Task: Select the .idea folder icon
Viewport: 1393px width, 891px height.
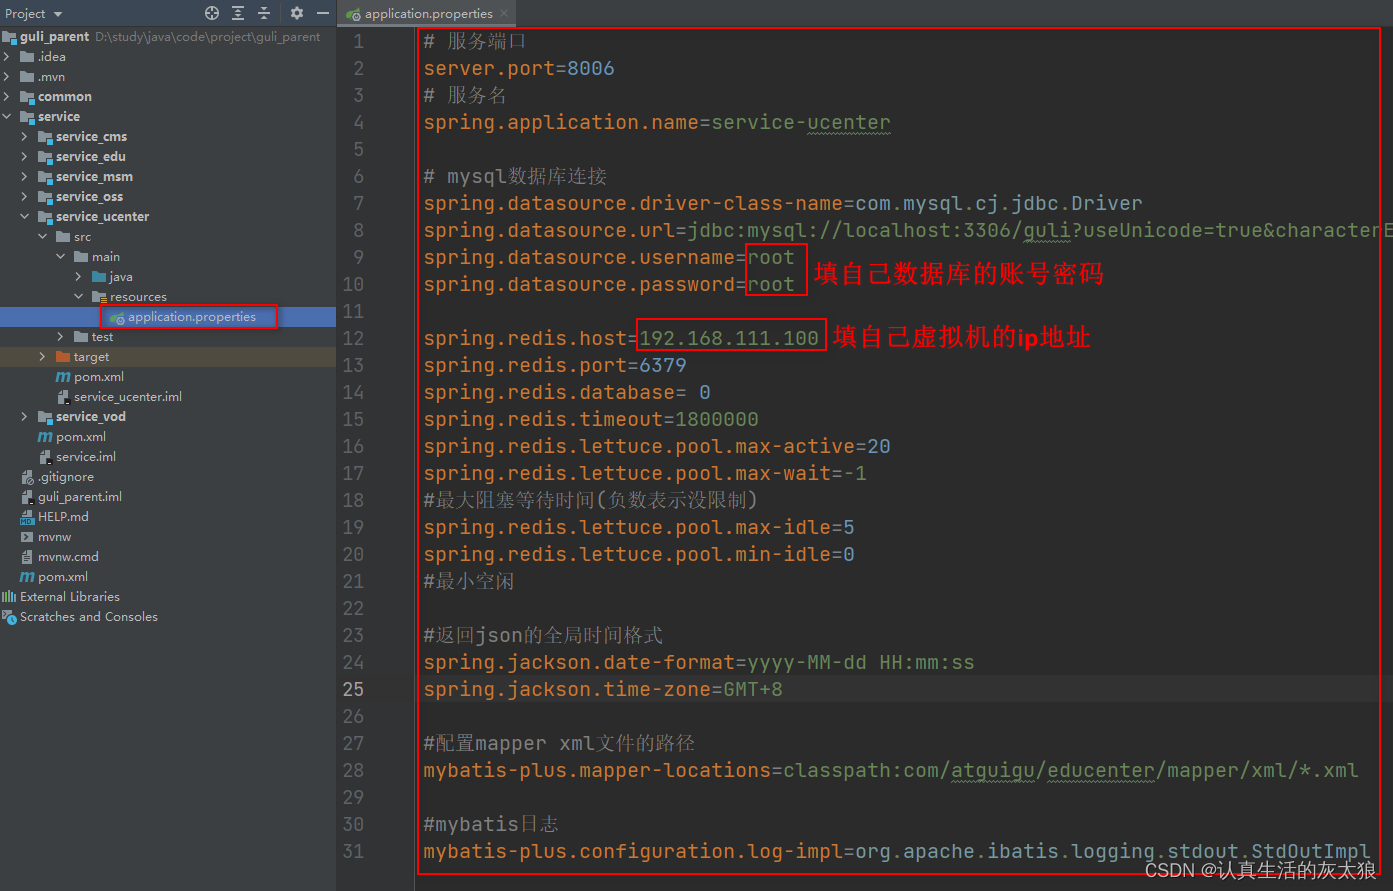Action: (x=27, y=57)
